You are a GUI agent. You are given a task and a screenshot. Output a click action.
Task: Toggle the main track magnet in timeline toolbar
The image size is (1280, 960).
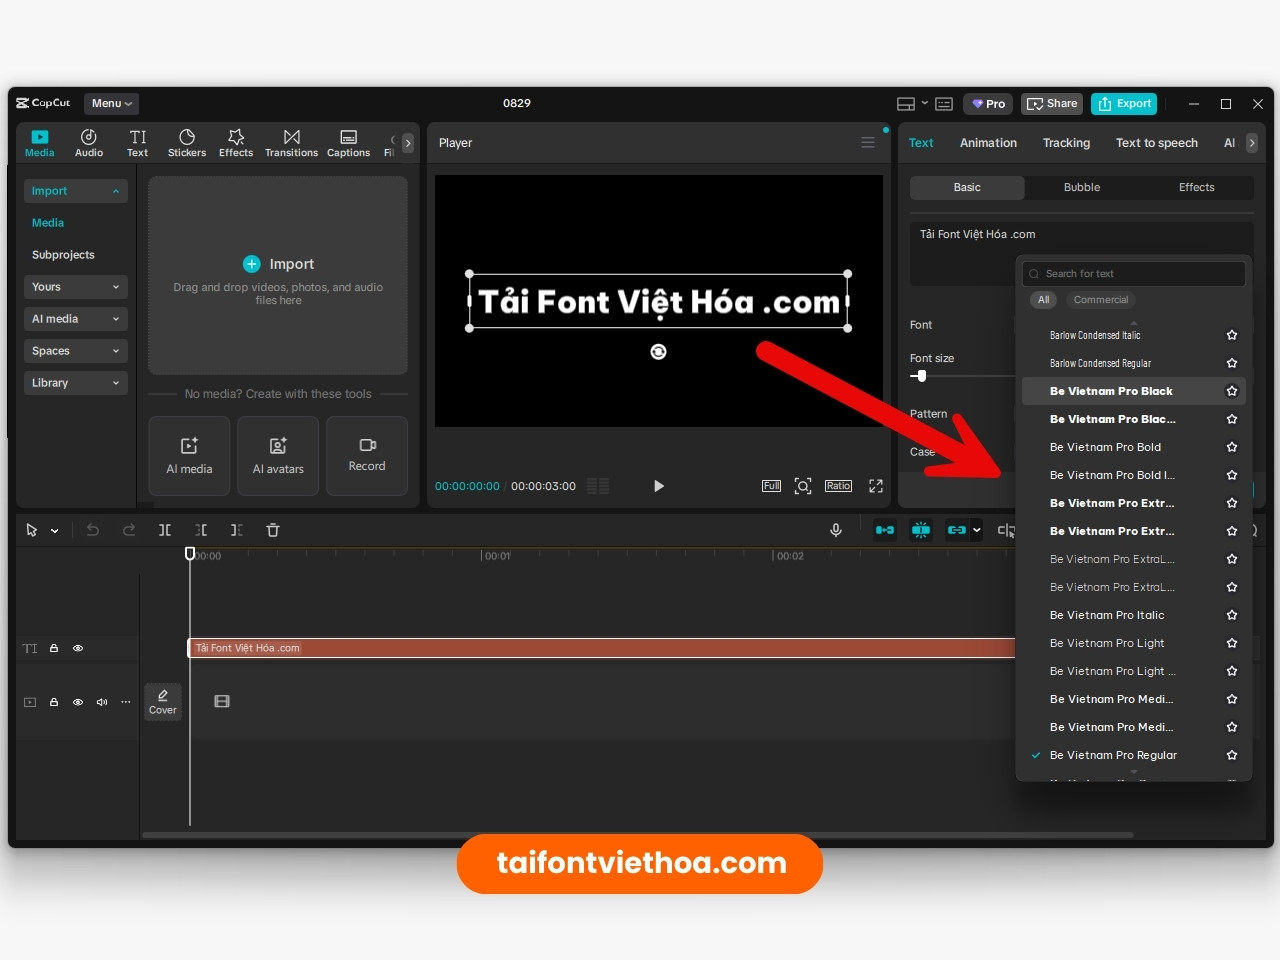coord(885,530)
